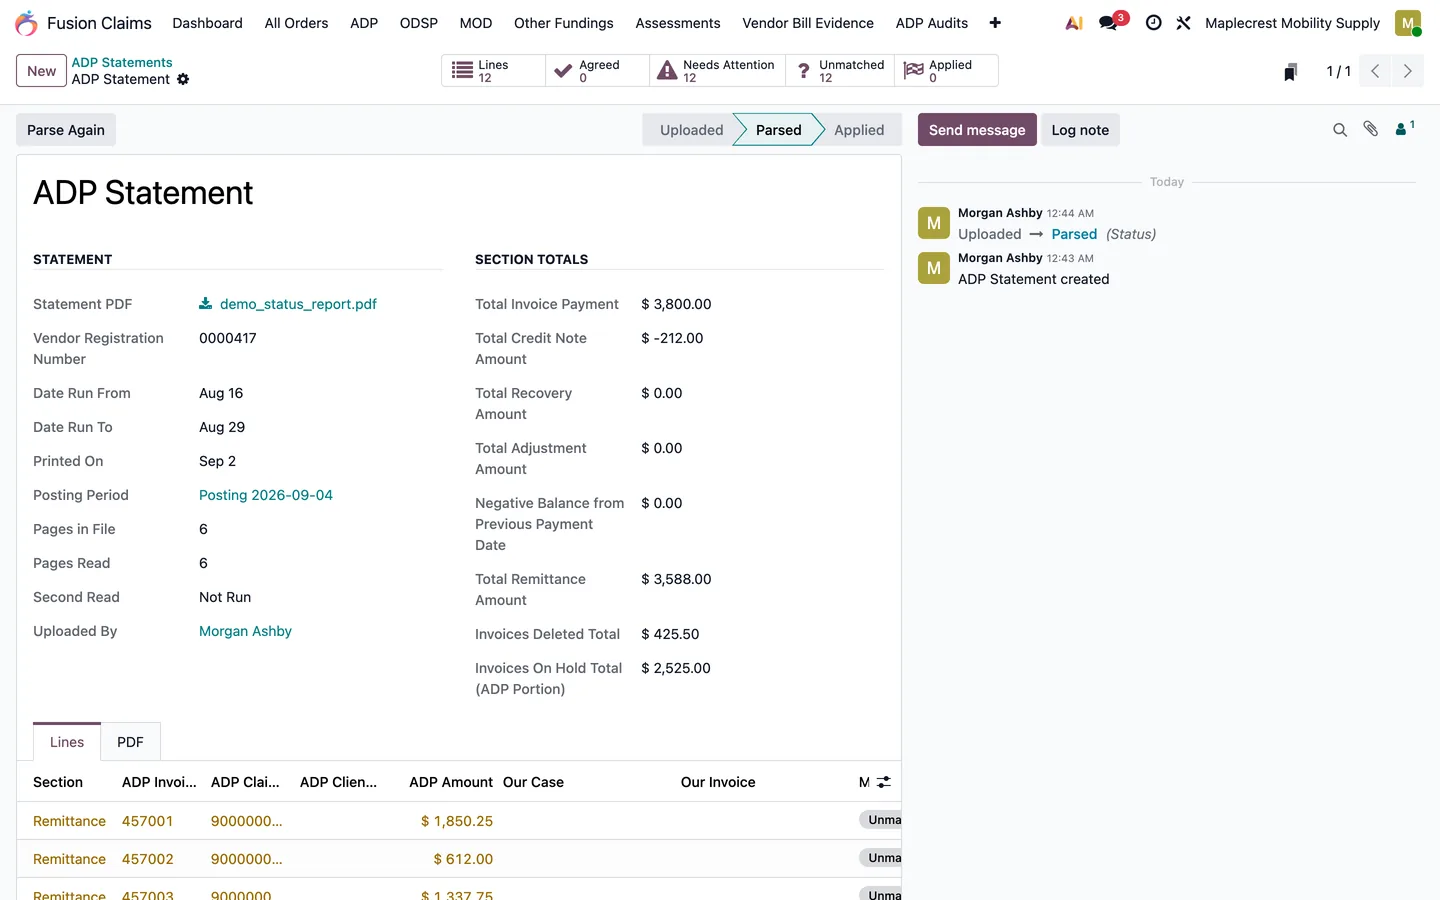Click the bookmark icon near the pager
This screenshot has height=900, width=1440.
(x=1291, y=71)
